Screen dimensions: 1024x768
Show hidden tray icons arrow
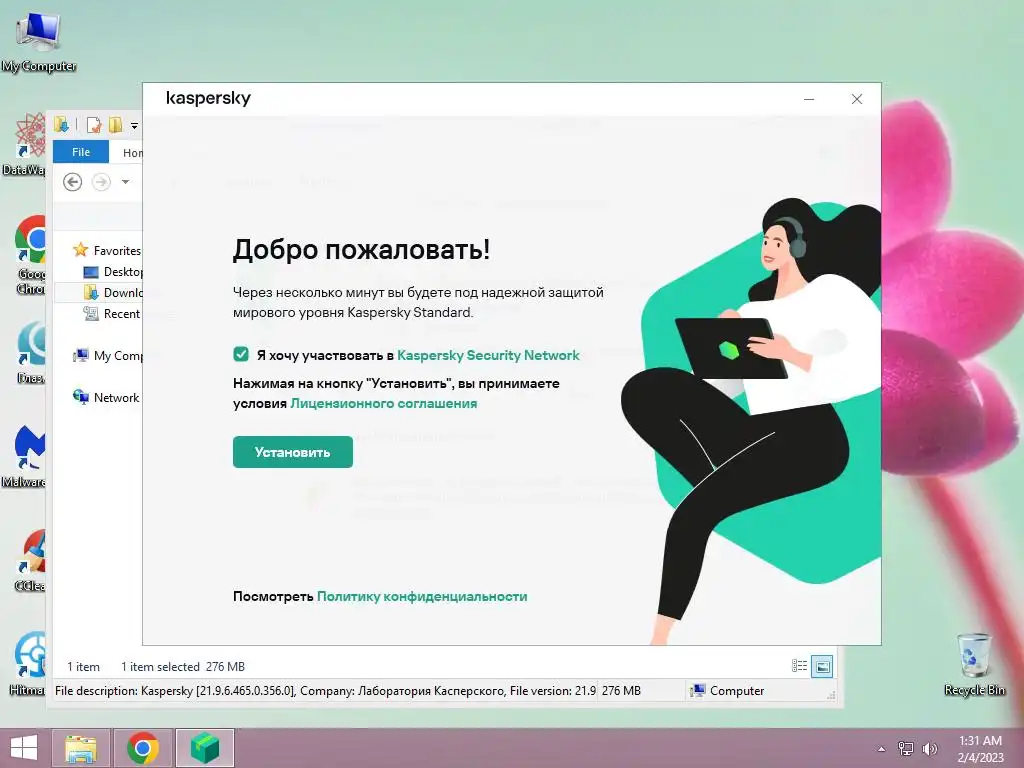pyautogui.click(x=882, y=749)
